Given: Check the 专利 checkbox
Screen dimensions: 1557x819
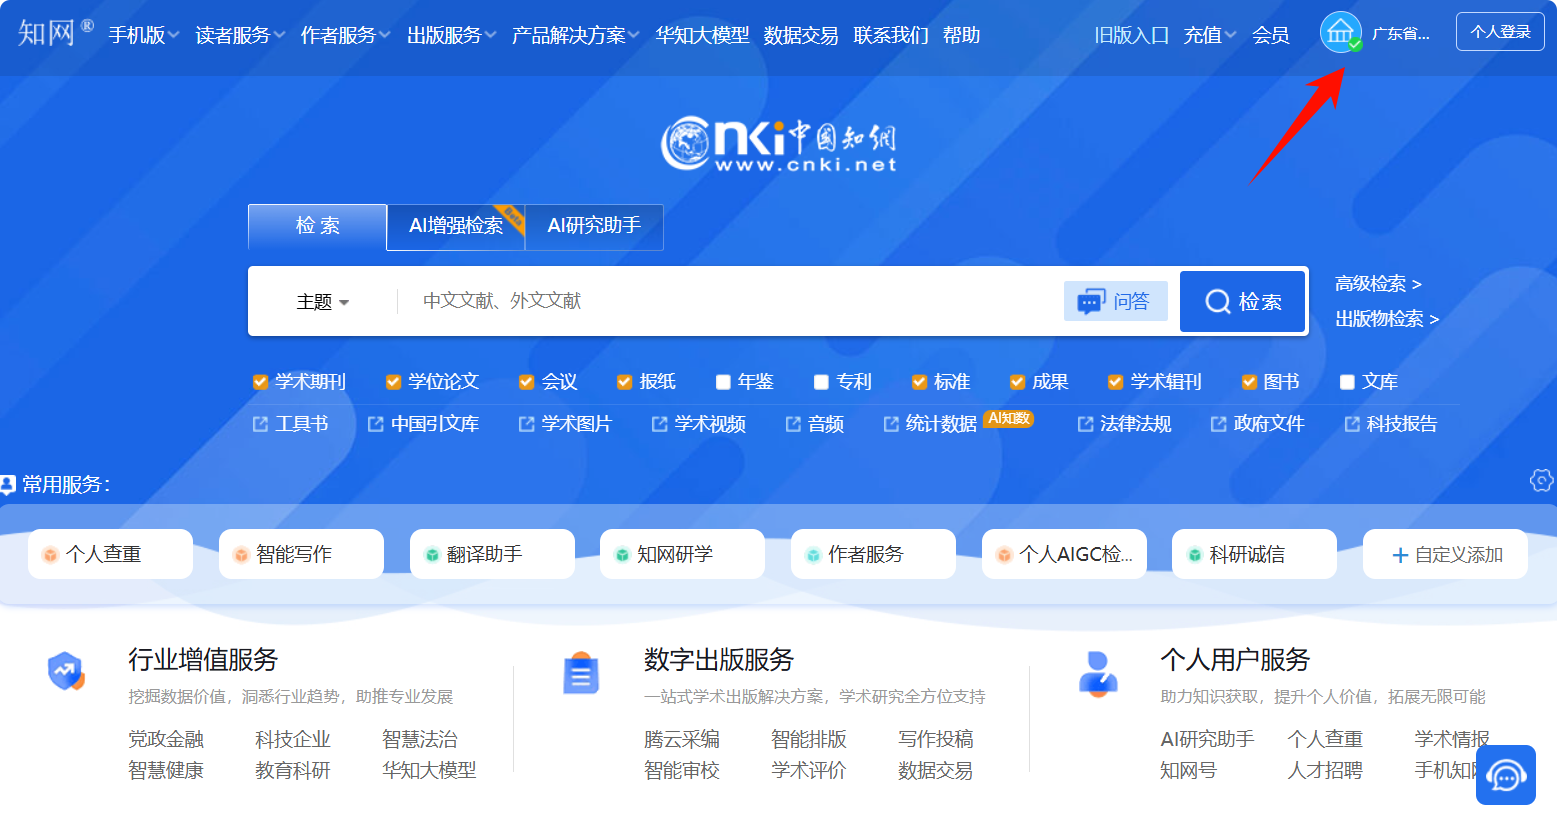Looking at the screenshot, I should (821, 382).
